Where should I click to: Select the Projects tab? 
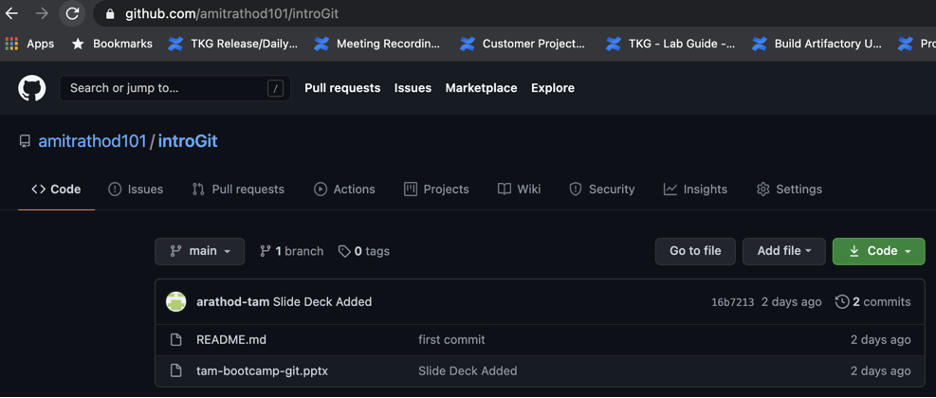(436, 189)
